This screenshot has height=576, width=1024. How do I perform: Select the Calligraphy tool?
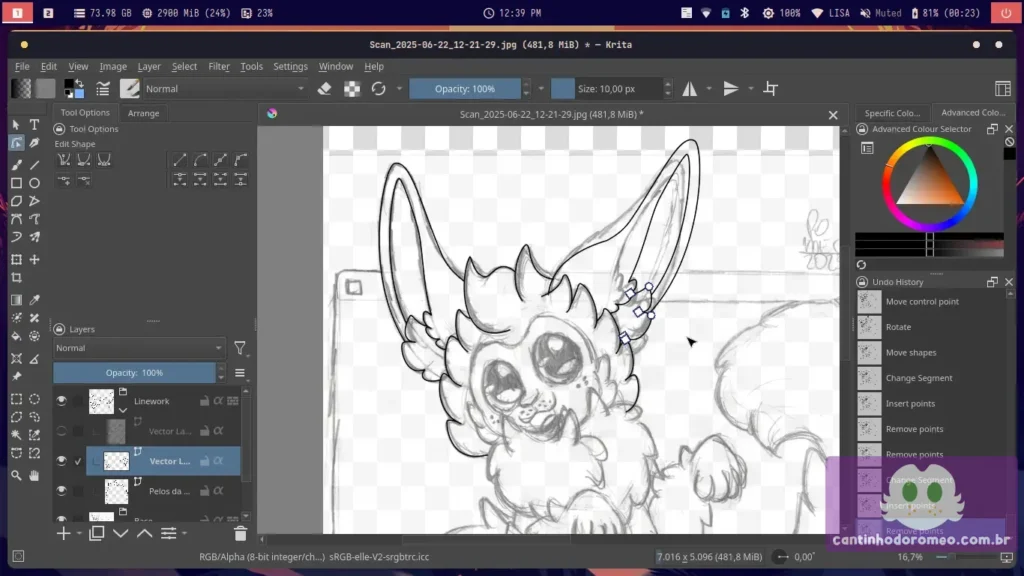click(35, 143)
